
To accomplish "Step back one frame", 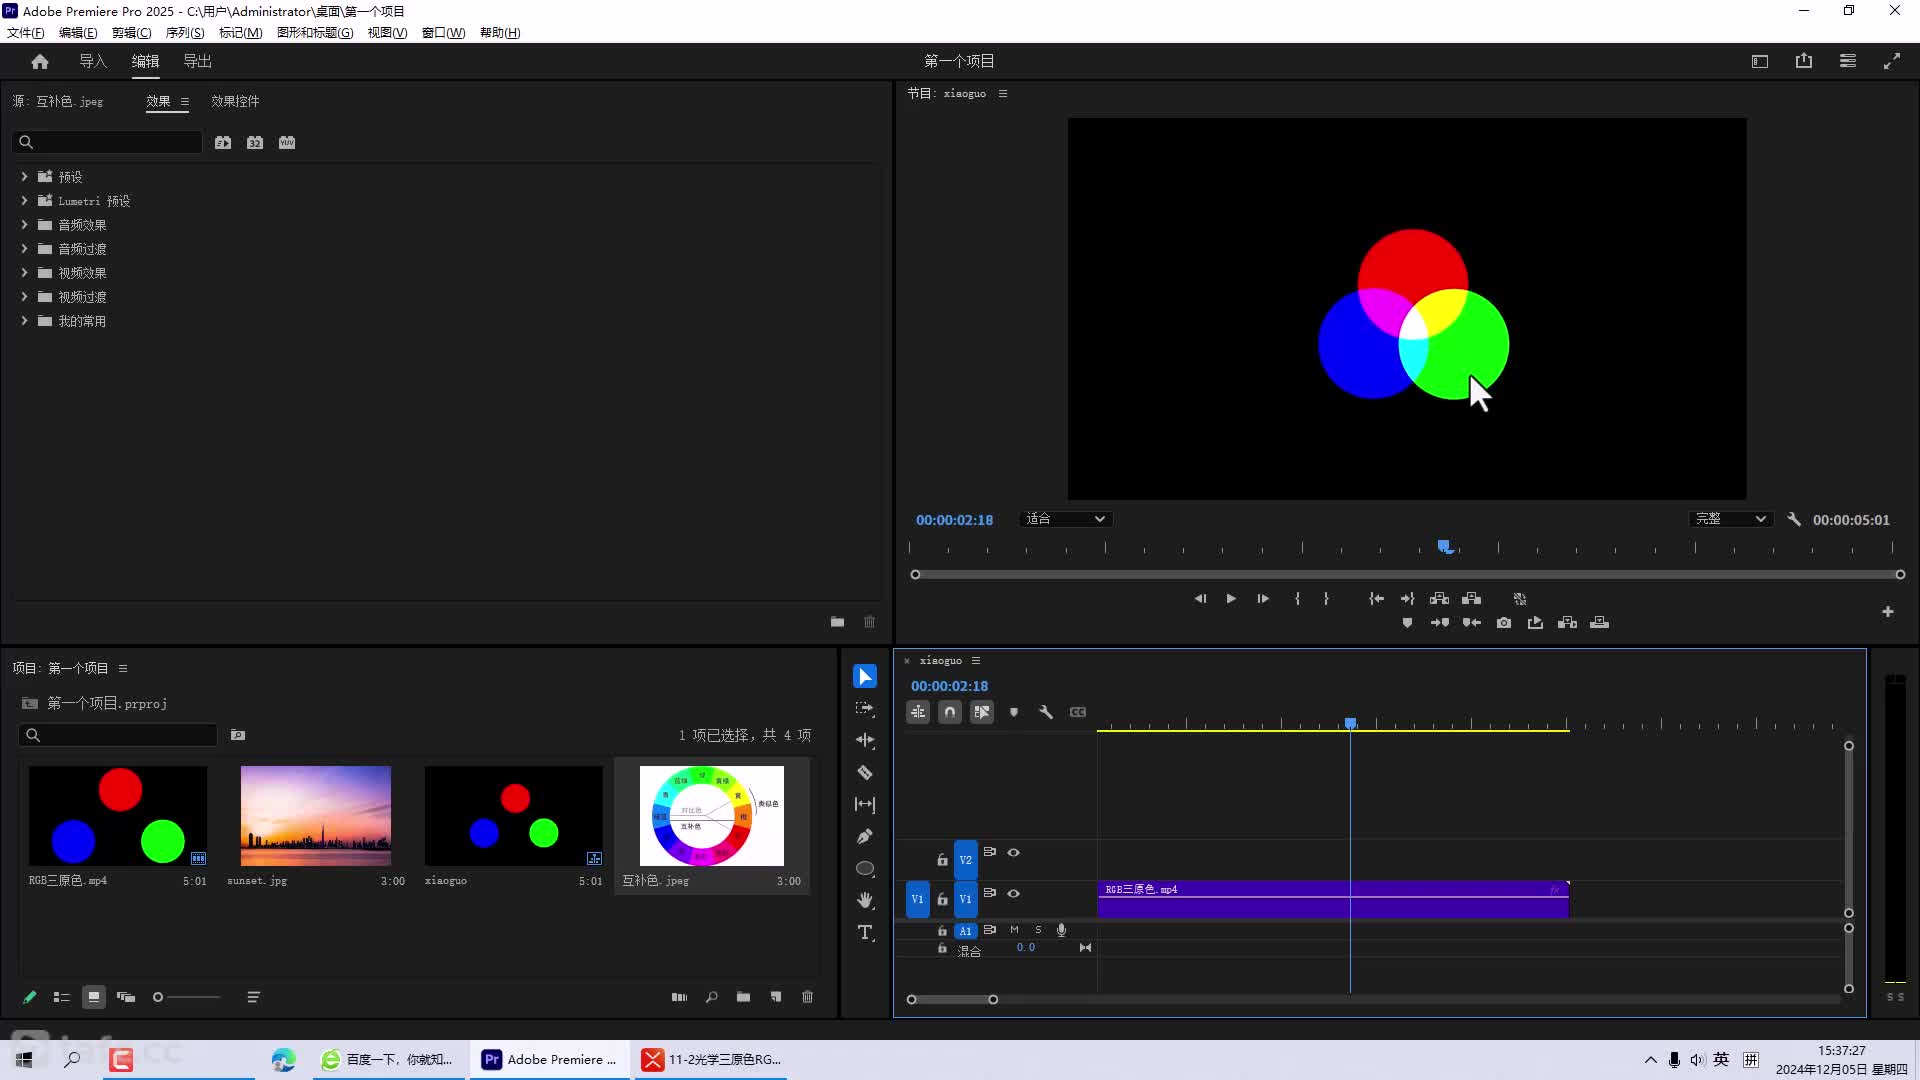I will tap(1200, 599).
